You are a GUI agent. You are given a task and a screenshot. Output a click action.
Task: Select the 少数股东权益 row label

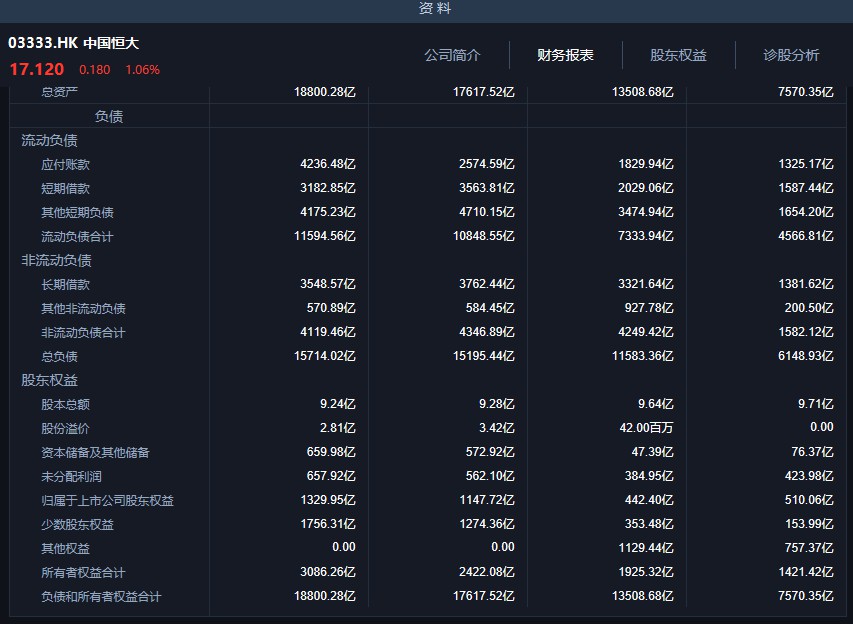pos(77,524)
